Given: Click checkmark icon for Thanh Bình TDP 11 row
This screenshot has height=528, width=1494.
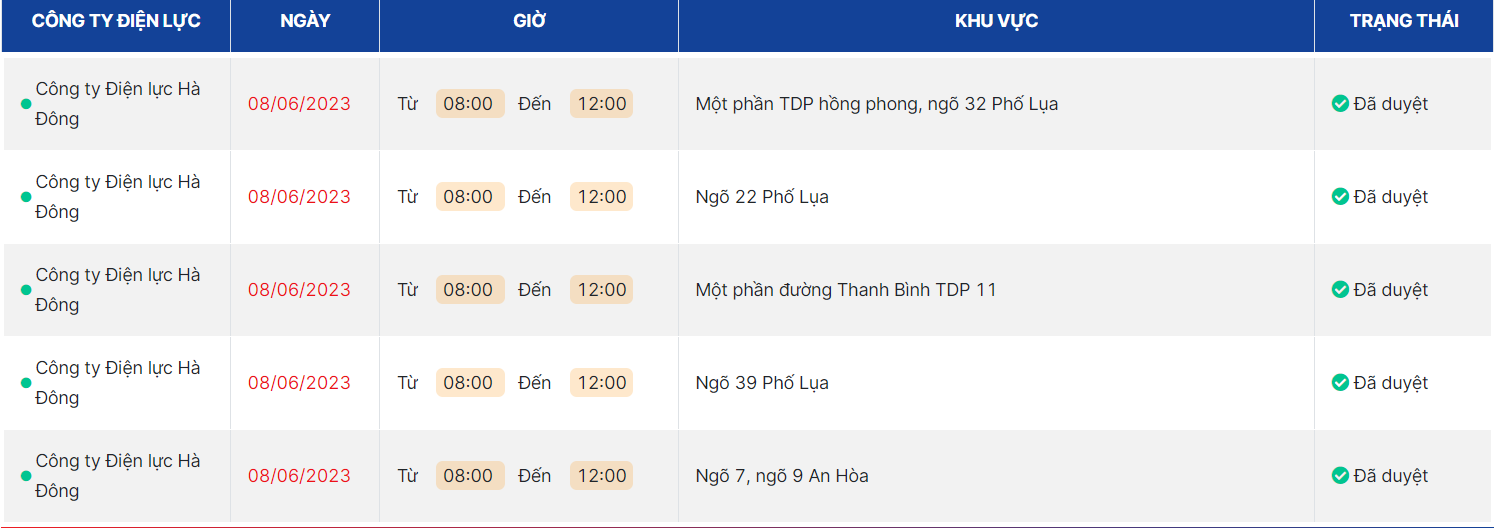Looking at the screenshot, I should point(1340,290).
